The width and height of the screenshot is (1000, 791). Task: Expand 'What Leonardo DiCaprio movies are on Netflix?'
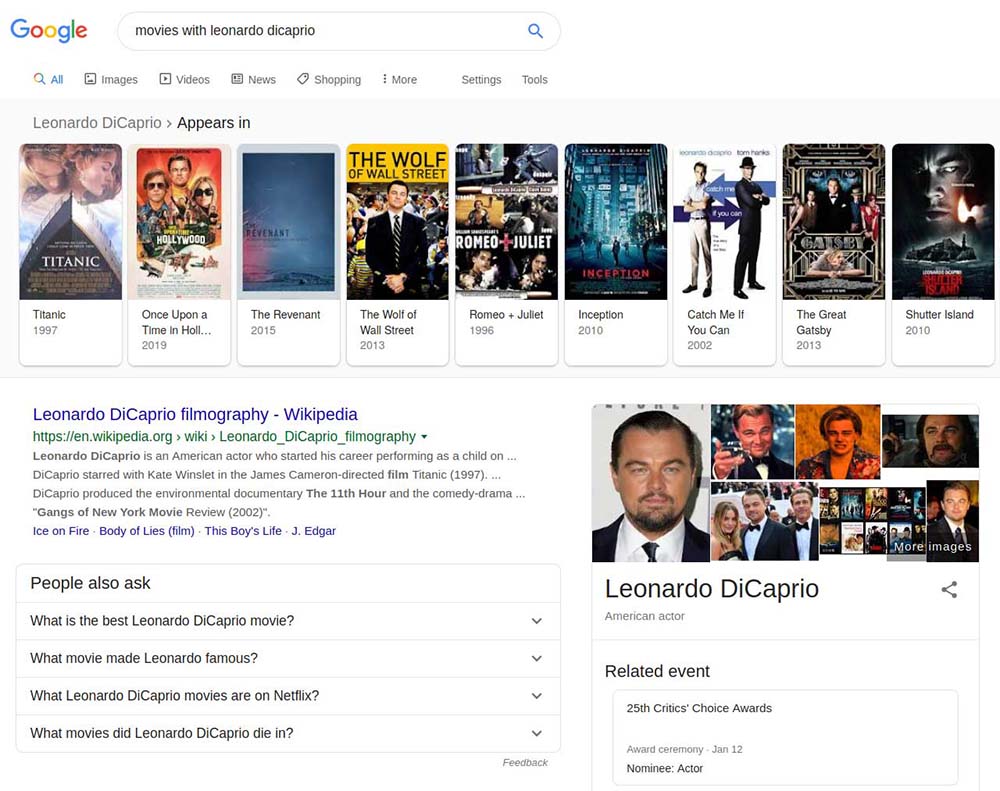point(288,696)
